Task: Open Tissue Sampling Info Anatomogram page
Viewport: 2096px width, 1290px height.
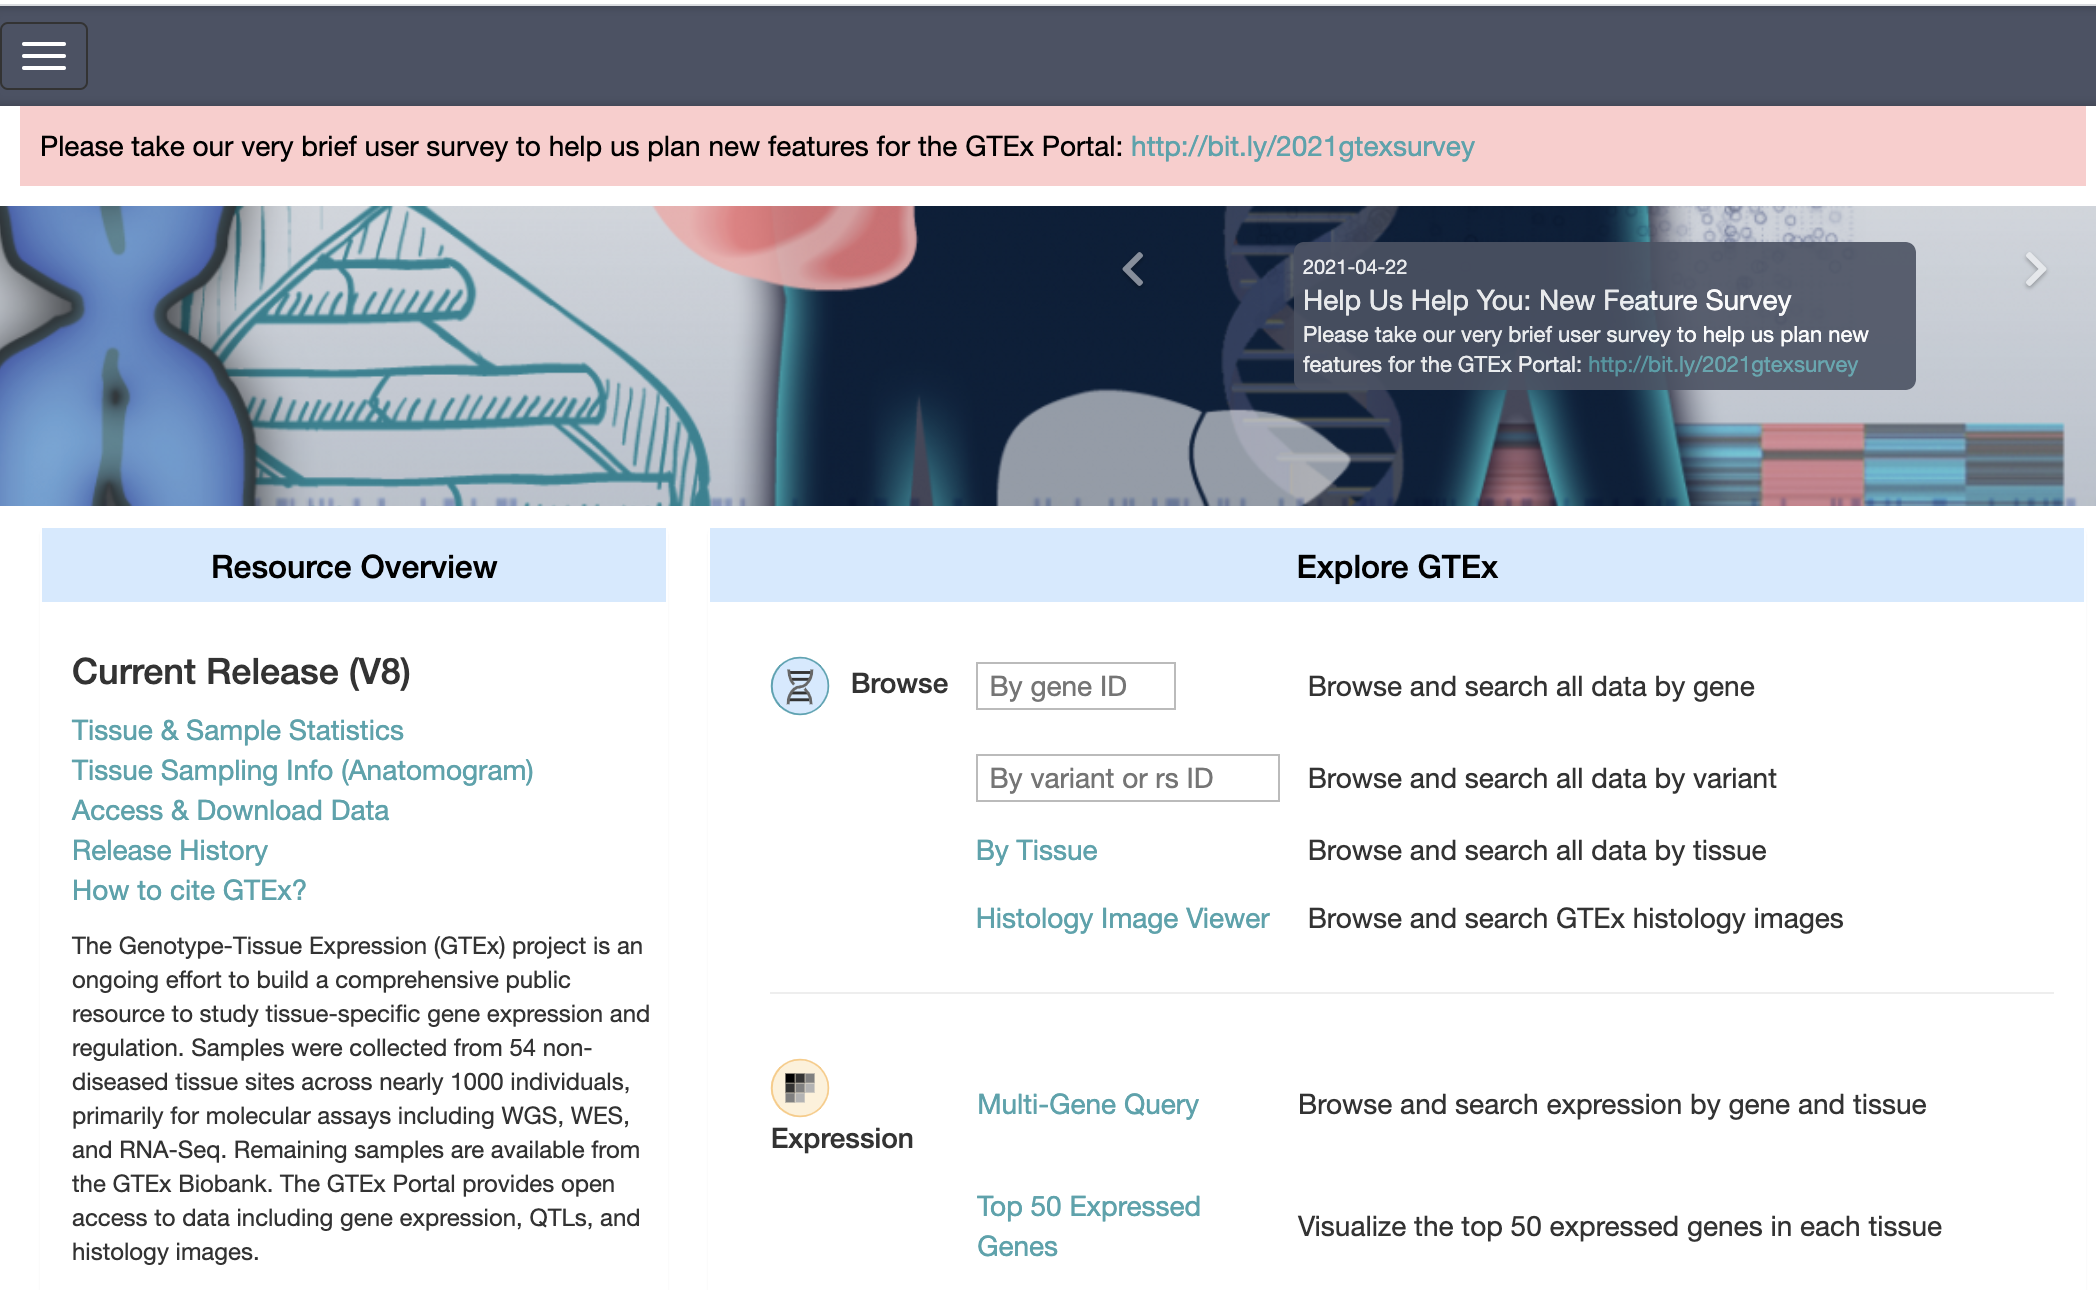Action: click(x=302, y=771)
